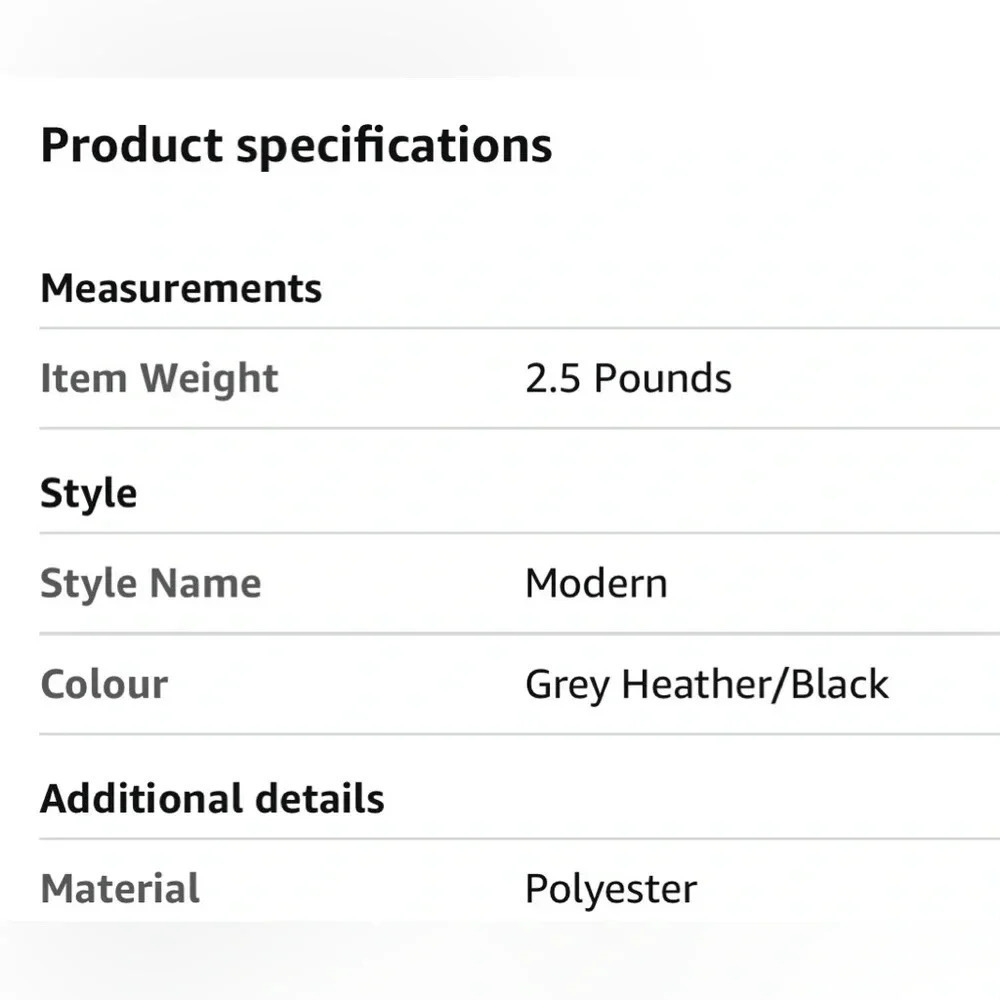This screenshot has width=1000, height=1000.
Task: Select the 2.5 Pounds value
Action: [628, 378]
